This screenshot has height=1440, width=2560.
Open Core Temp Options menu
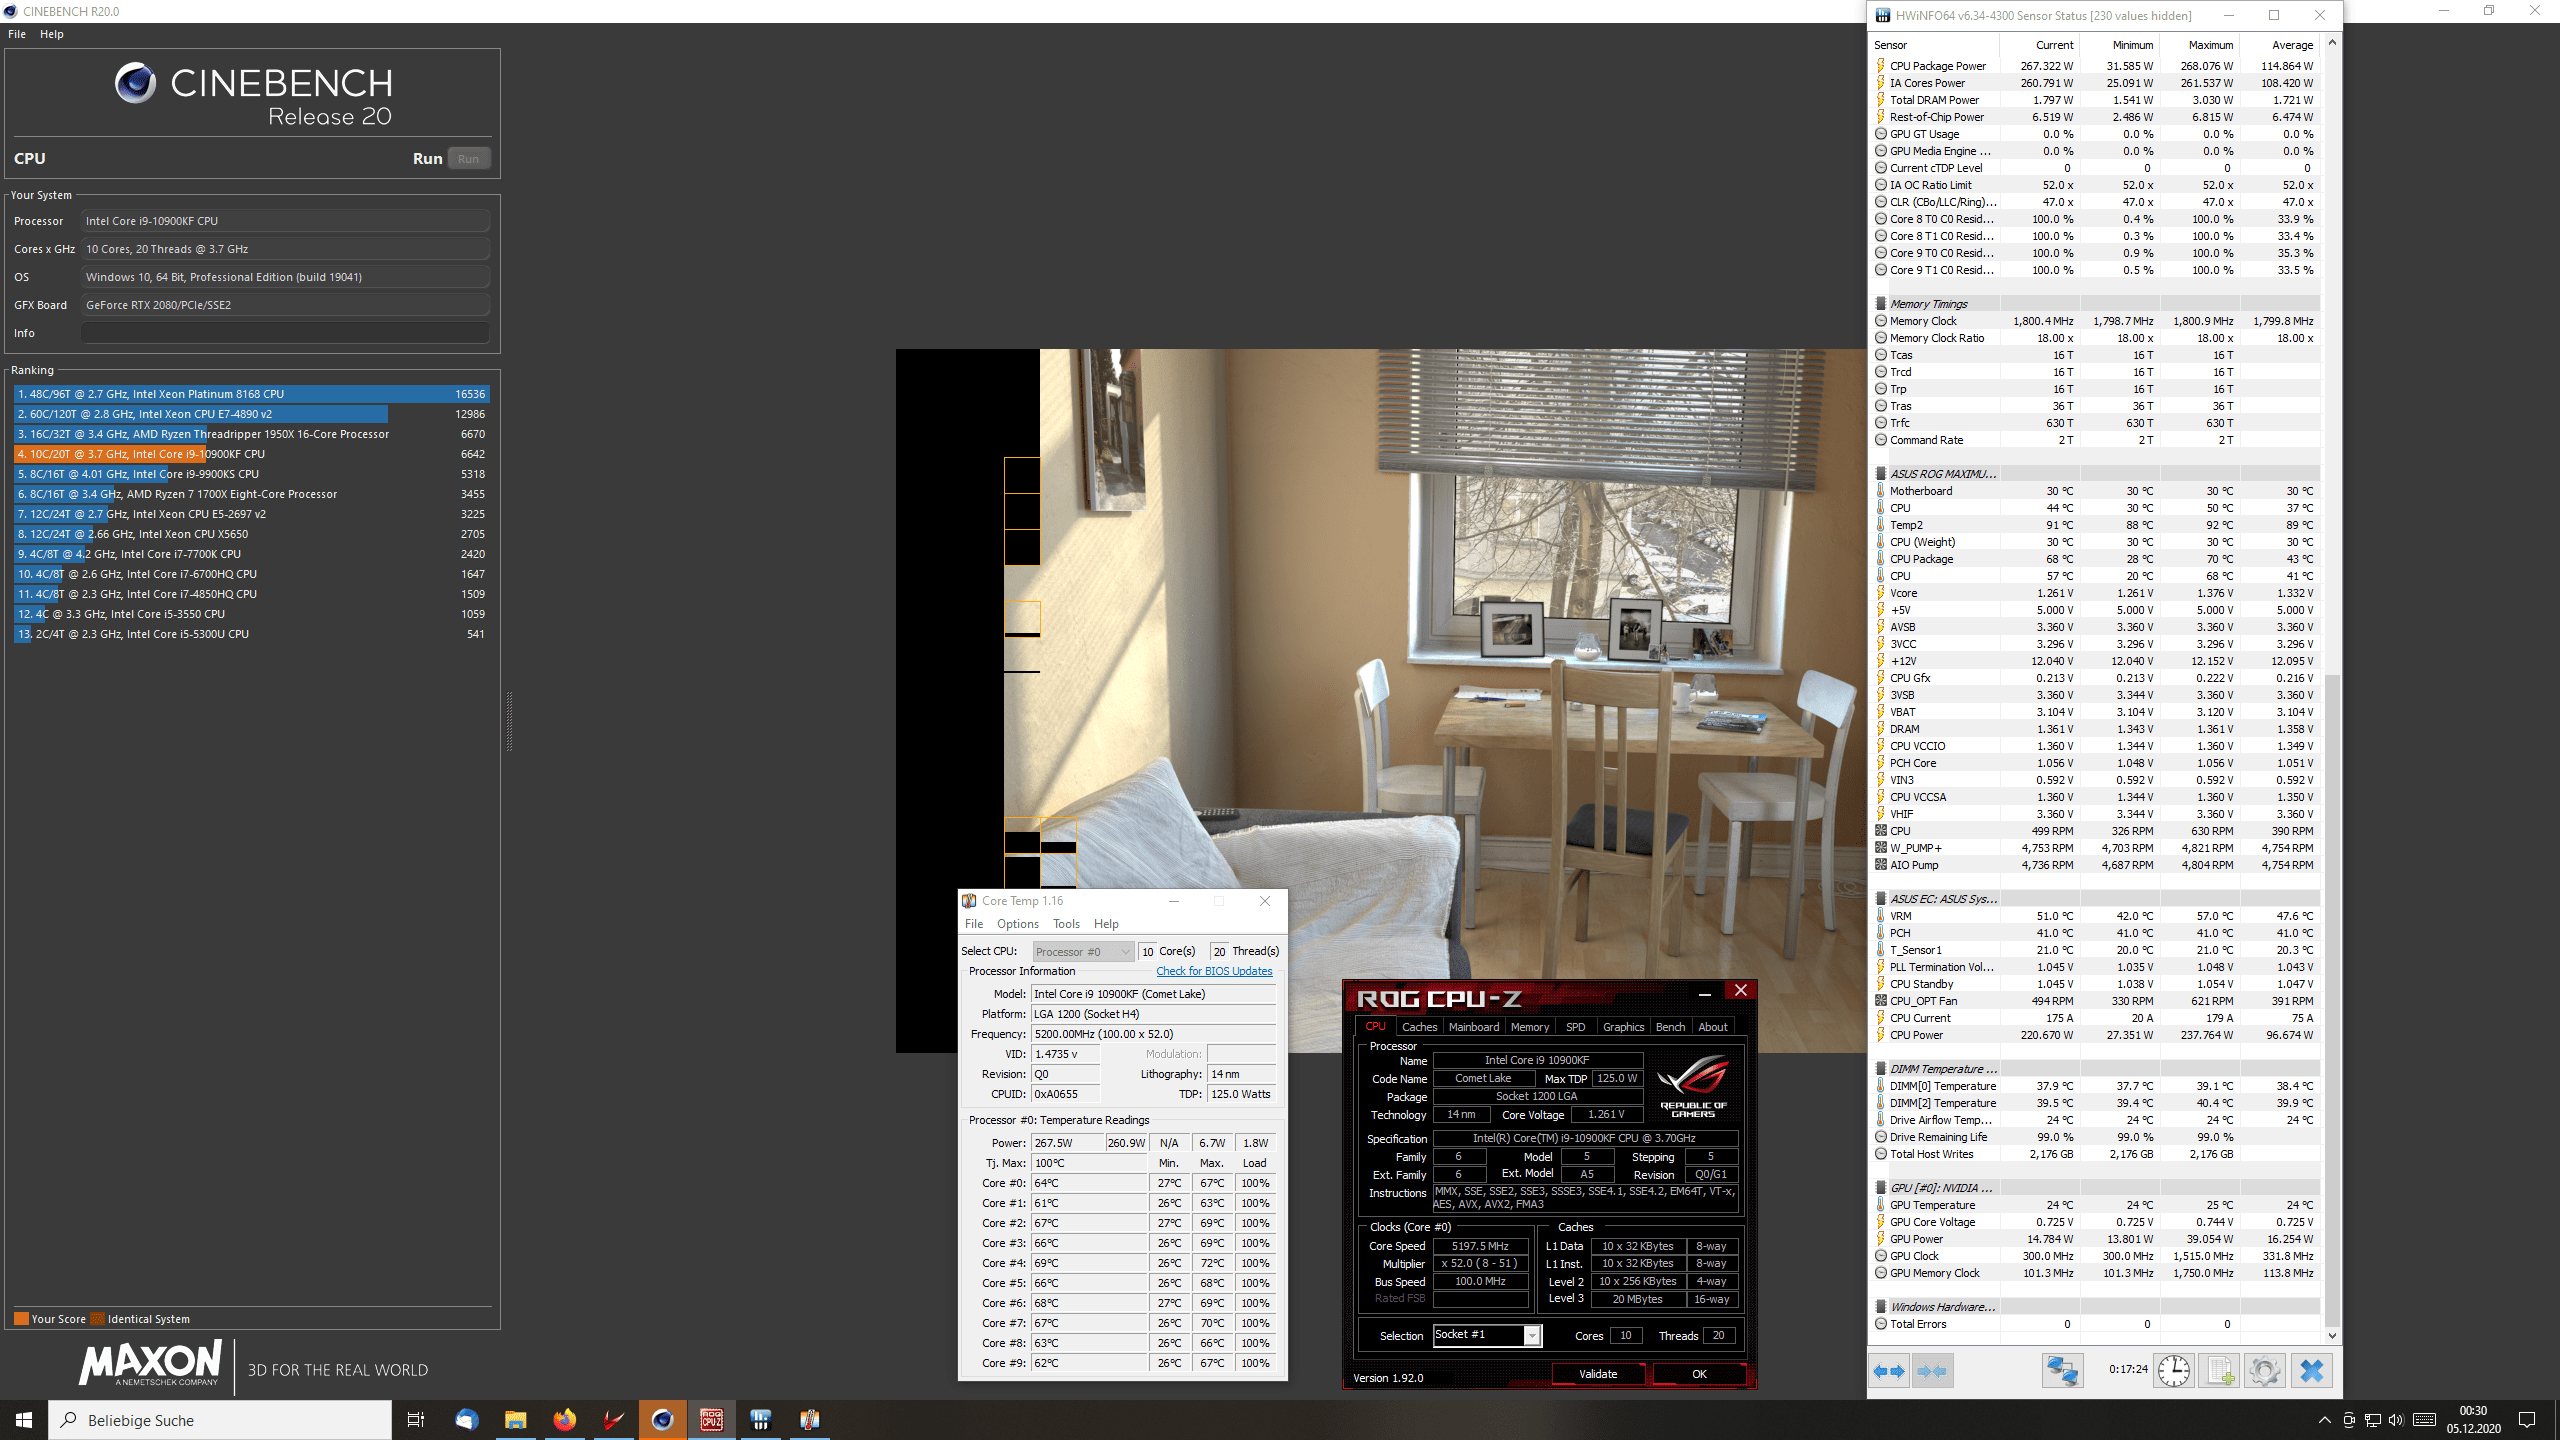click(1018, 924)
